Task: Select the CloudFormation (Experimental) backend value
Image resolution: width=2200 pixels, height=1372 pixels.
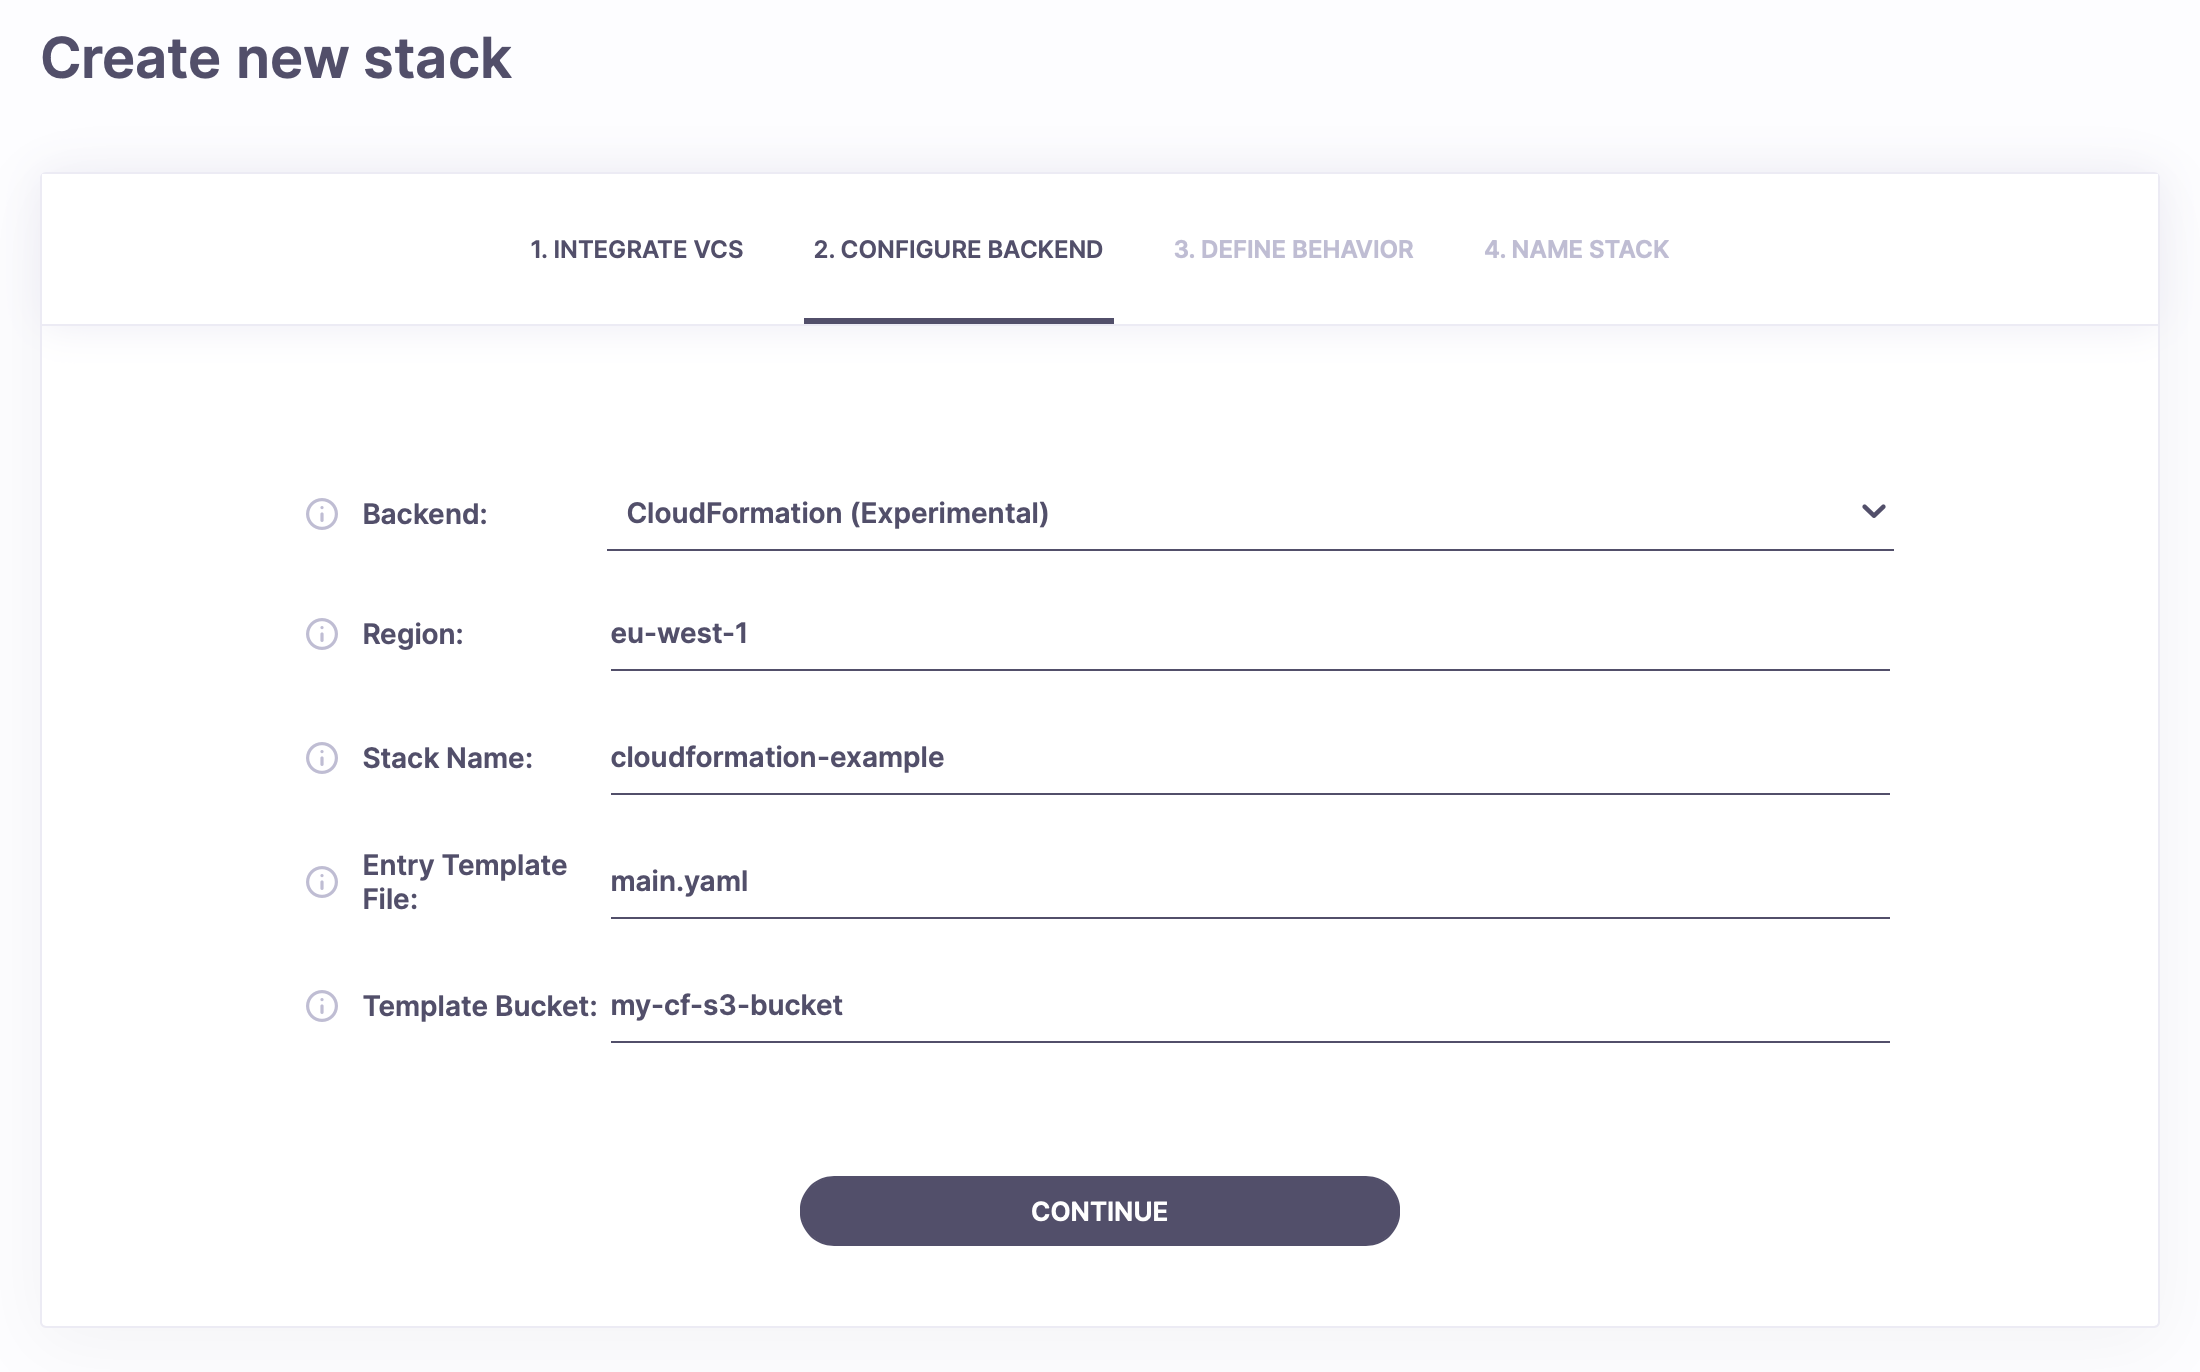Action: point(838,513)
